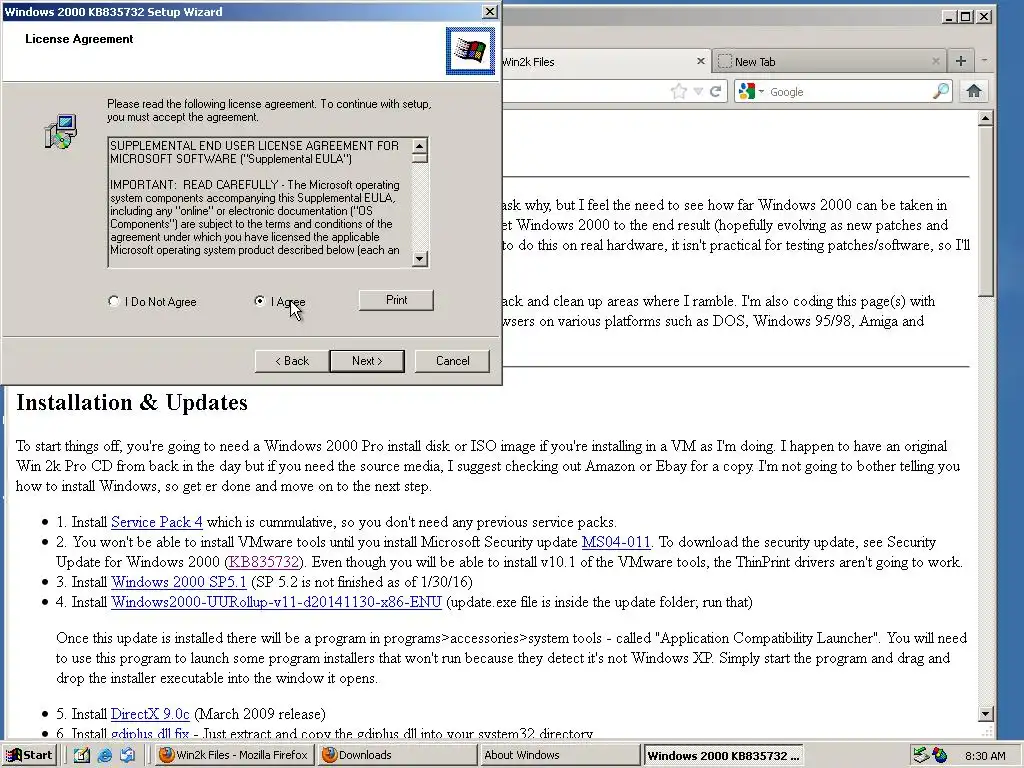Image resolution: width=1024 pixels, height=768 pixels.
Task: Switch to the New Tab tab in Firefox
Action: pos(823,62)
